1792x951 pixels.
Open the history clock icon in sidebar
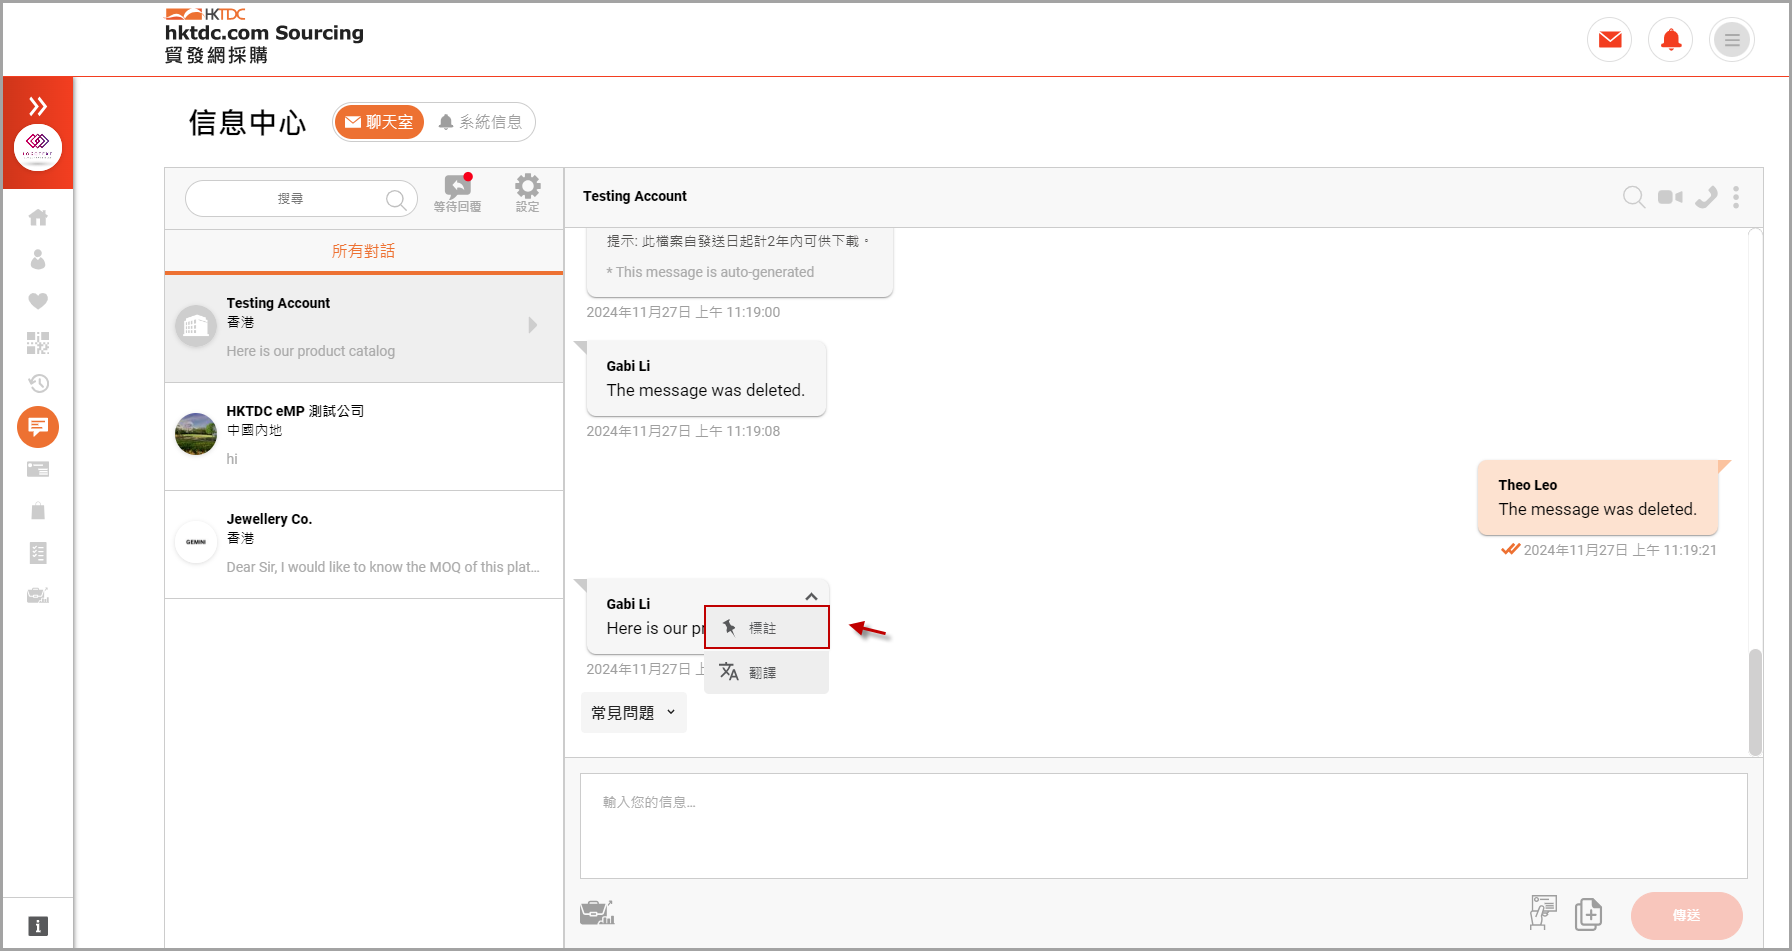point(38,384)
